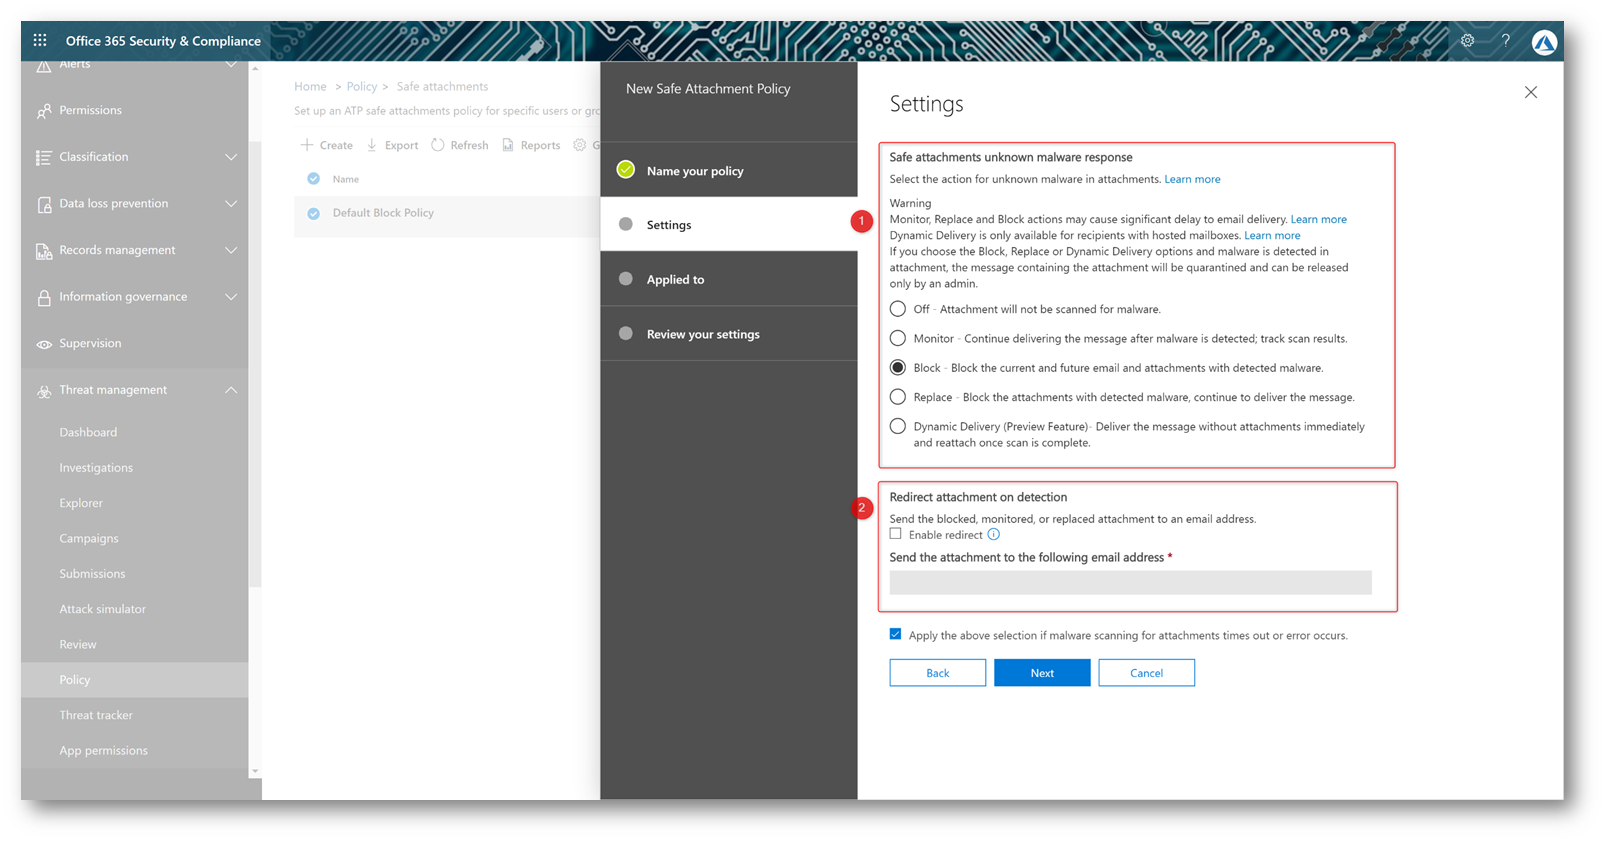This screenshot has width=1606, height=842.
Task: Open App permissions in the sidebar
Action: coord(103,751)
